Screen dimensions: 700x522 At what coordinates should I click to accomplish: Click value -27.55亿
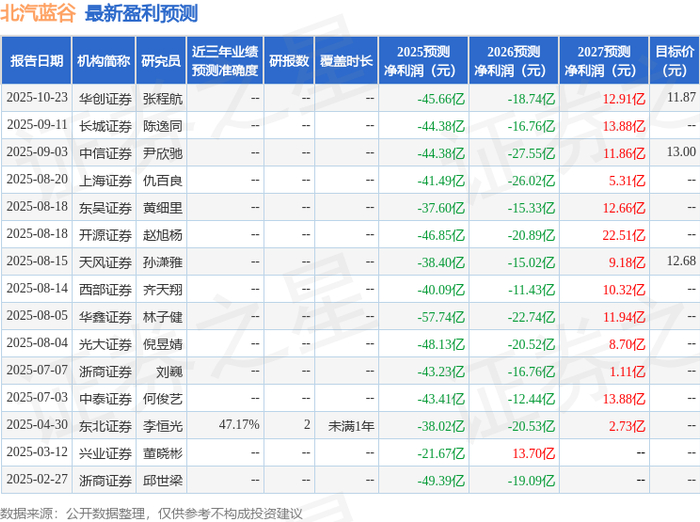[x=531, y=153]
